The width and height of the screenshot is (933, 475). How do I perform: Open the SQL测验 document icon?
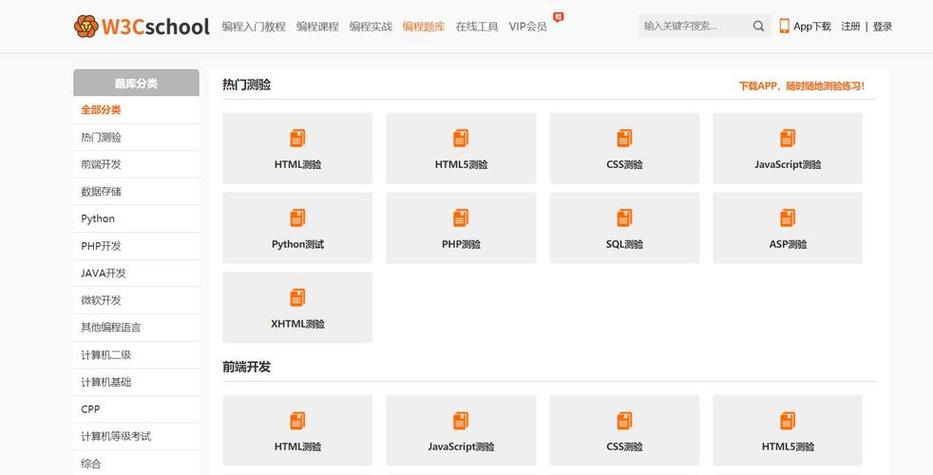624,218
